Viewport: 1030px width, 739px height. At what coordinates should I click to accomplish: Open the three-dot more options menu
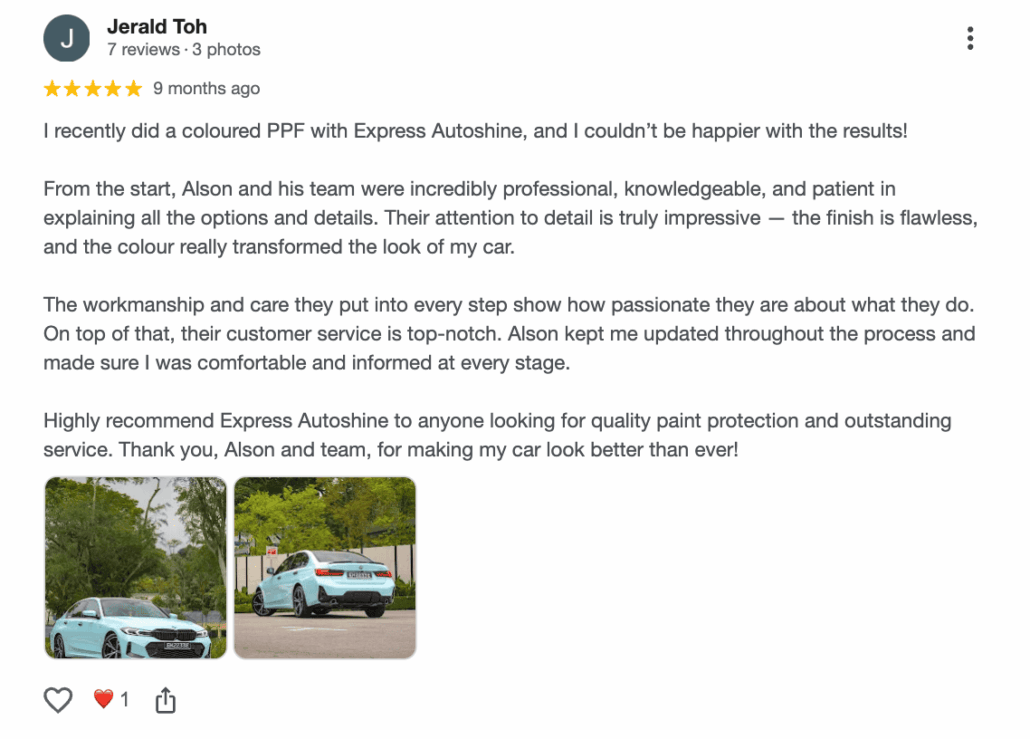[x=970, y=39]
